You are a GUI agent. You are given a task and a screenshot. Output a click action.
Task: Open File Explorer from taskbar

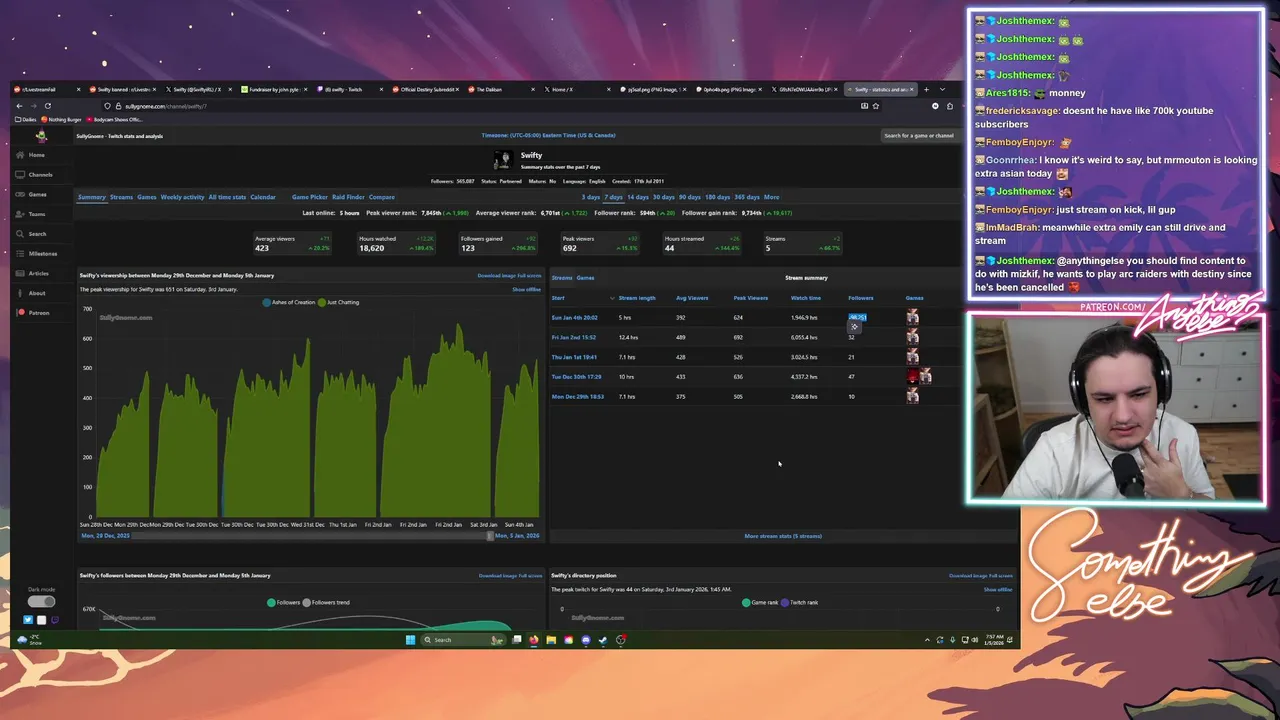tap(551, 640)
